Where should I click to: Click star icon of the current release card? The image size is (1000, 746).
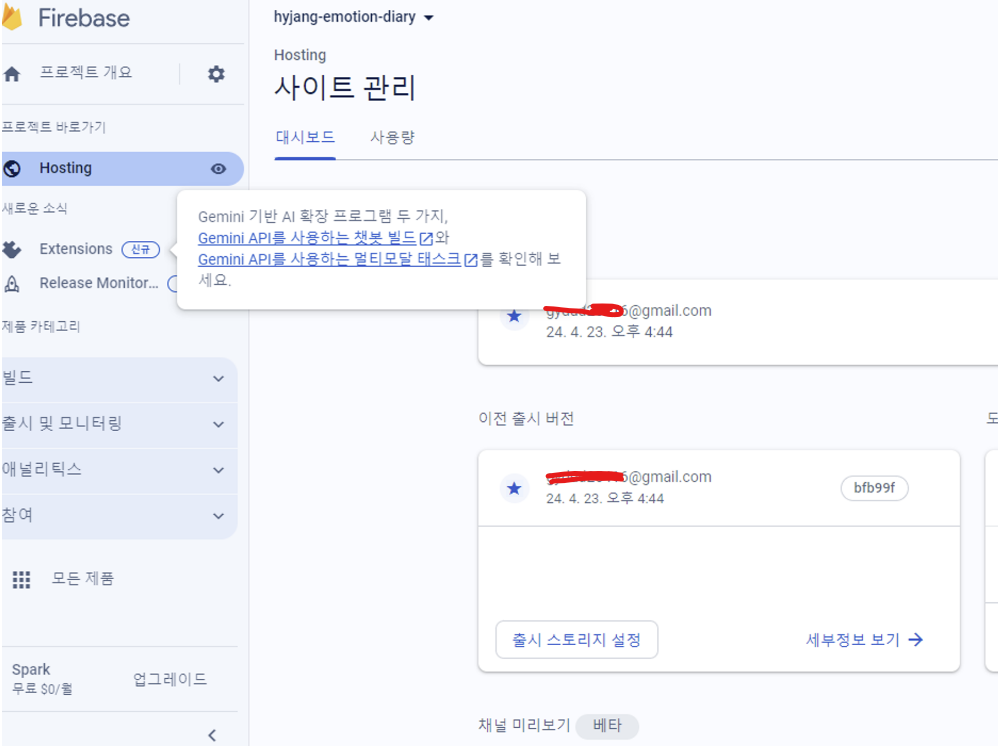pos(514,316)
